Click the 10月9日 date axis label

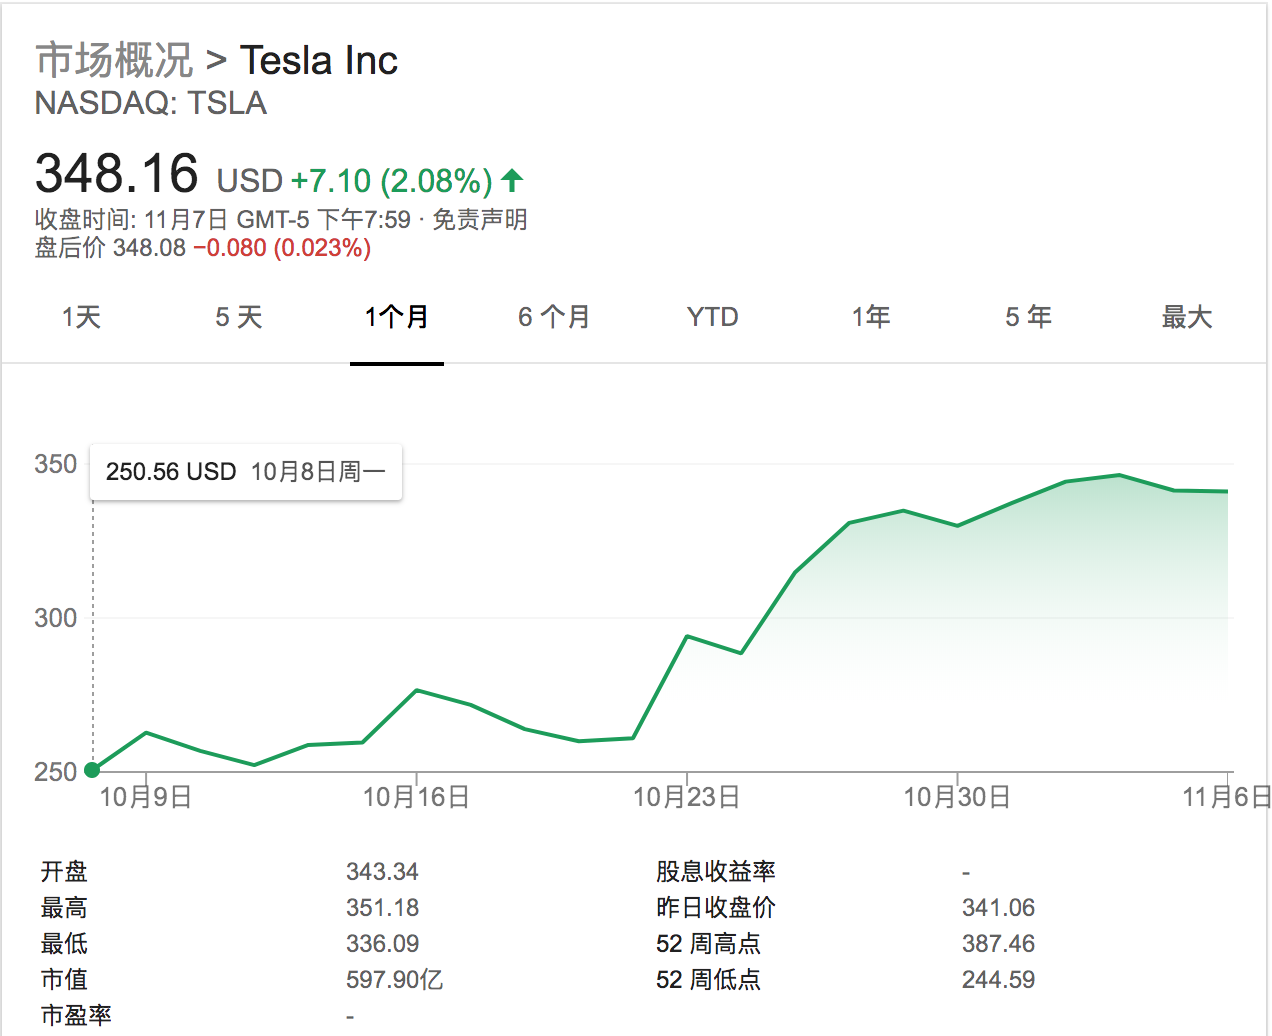[146, 797]
